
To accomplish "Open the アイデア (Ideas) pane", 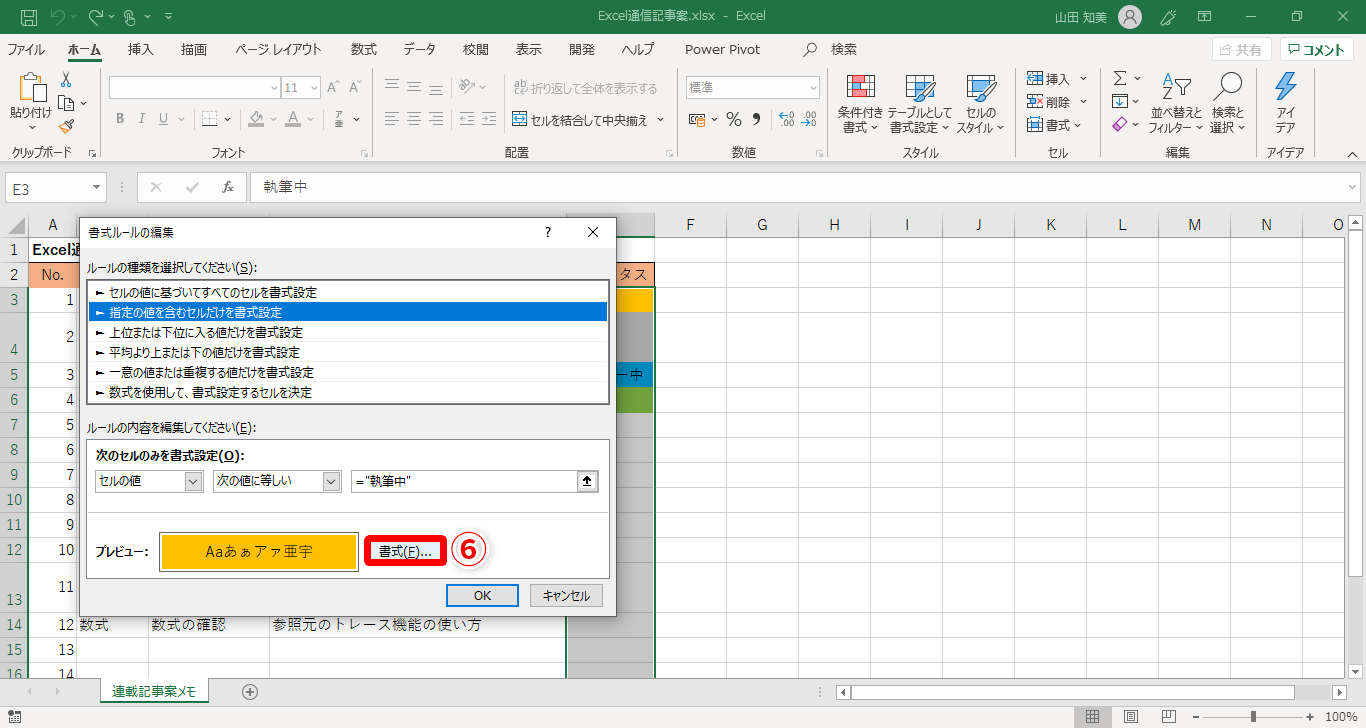I will (x=1286, y=102).
